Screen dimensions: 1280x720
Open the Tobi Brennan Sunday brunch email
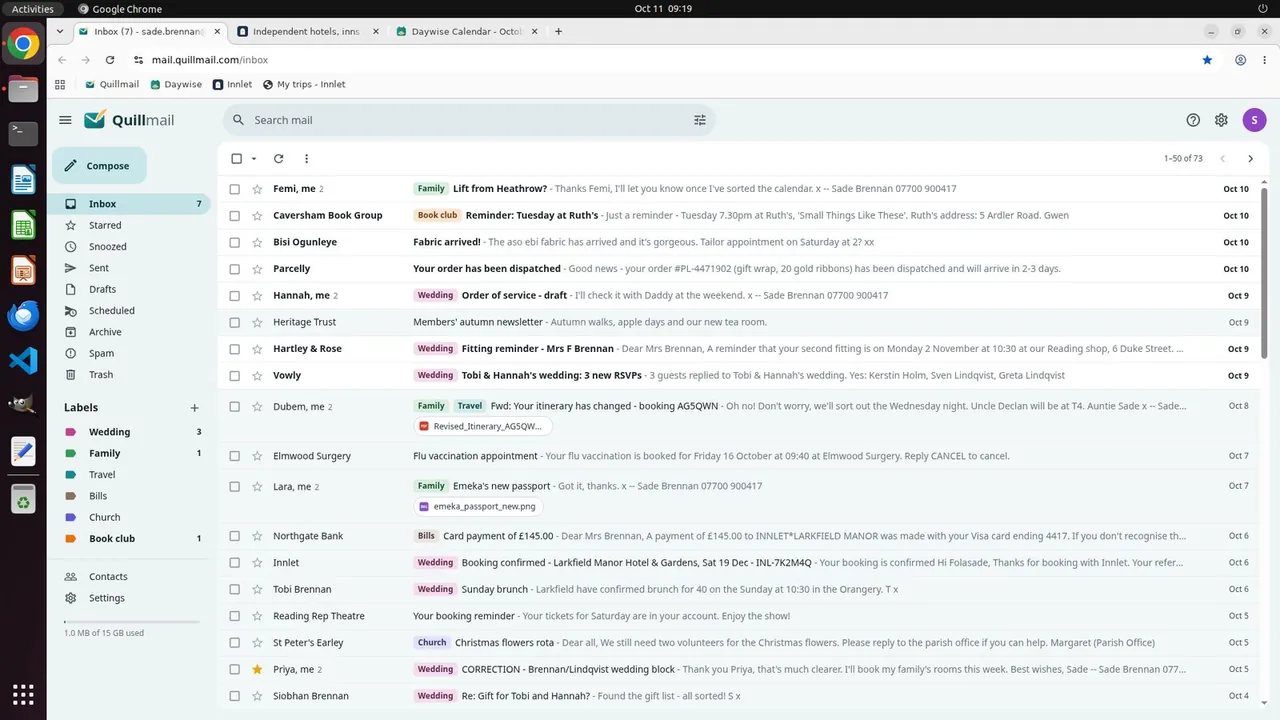[739, 589]
